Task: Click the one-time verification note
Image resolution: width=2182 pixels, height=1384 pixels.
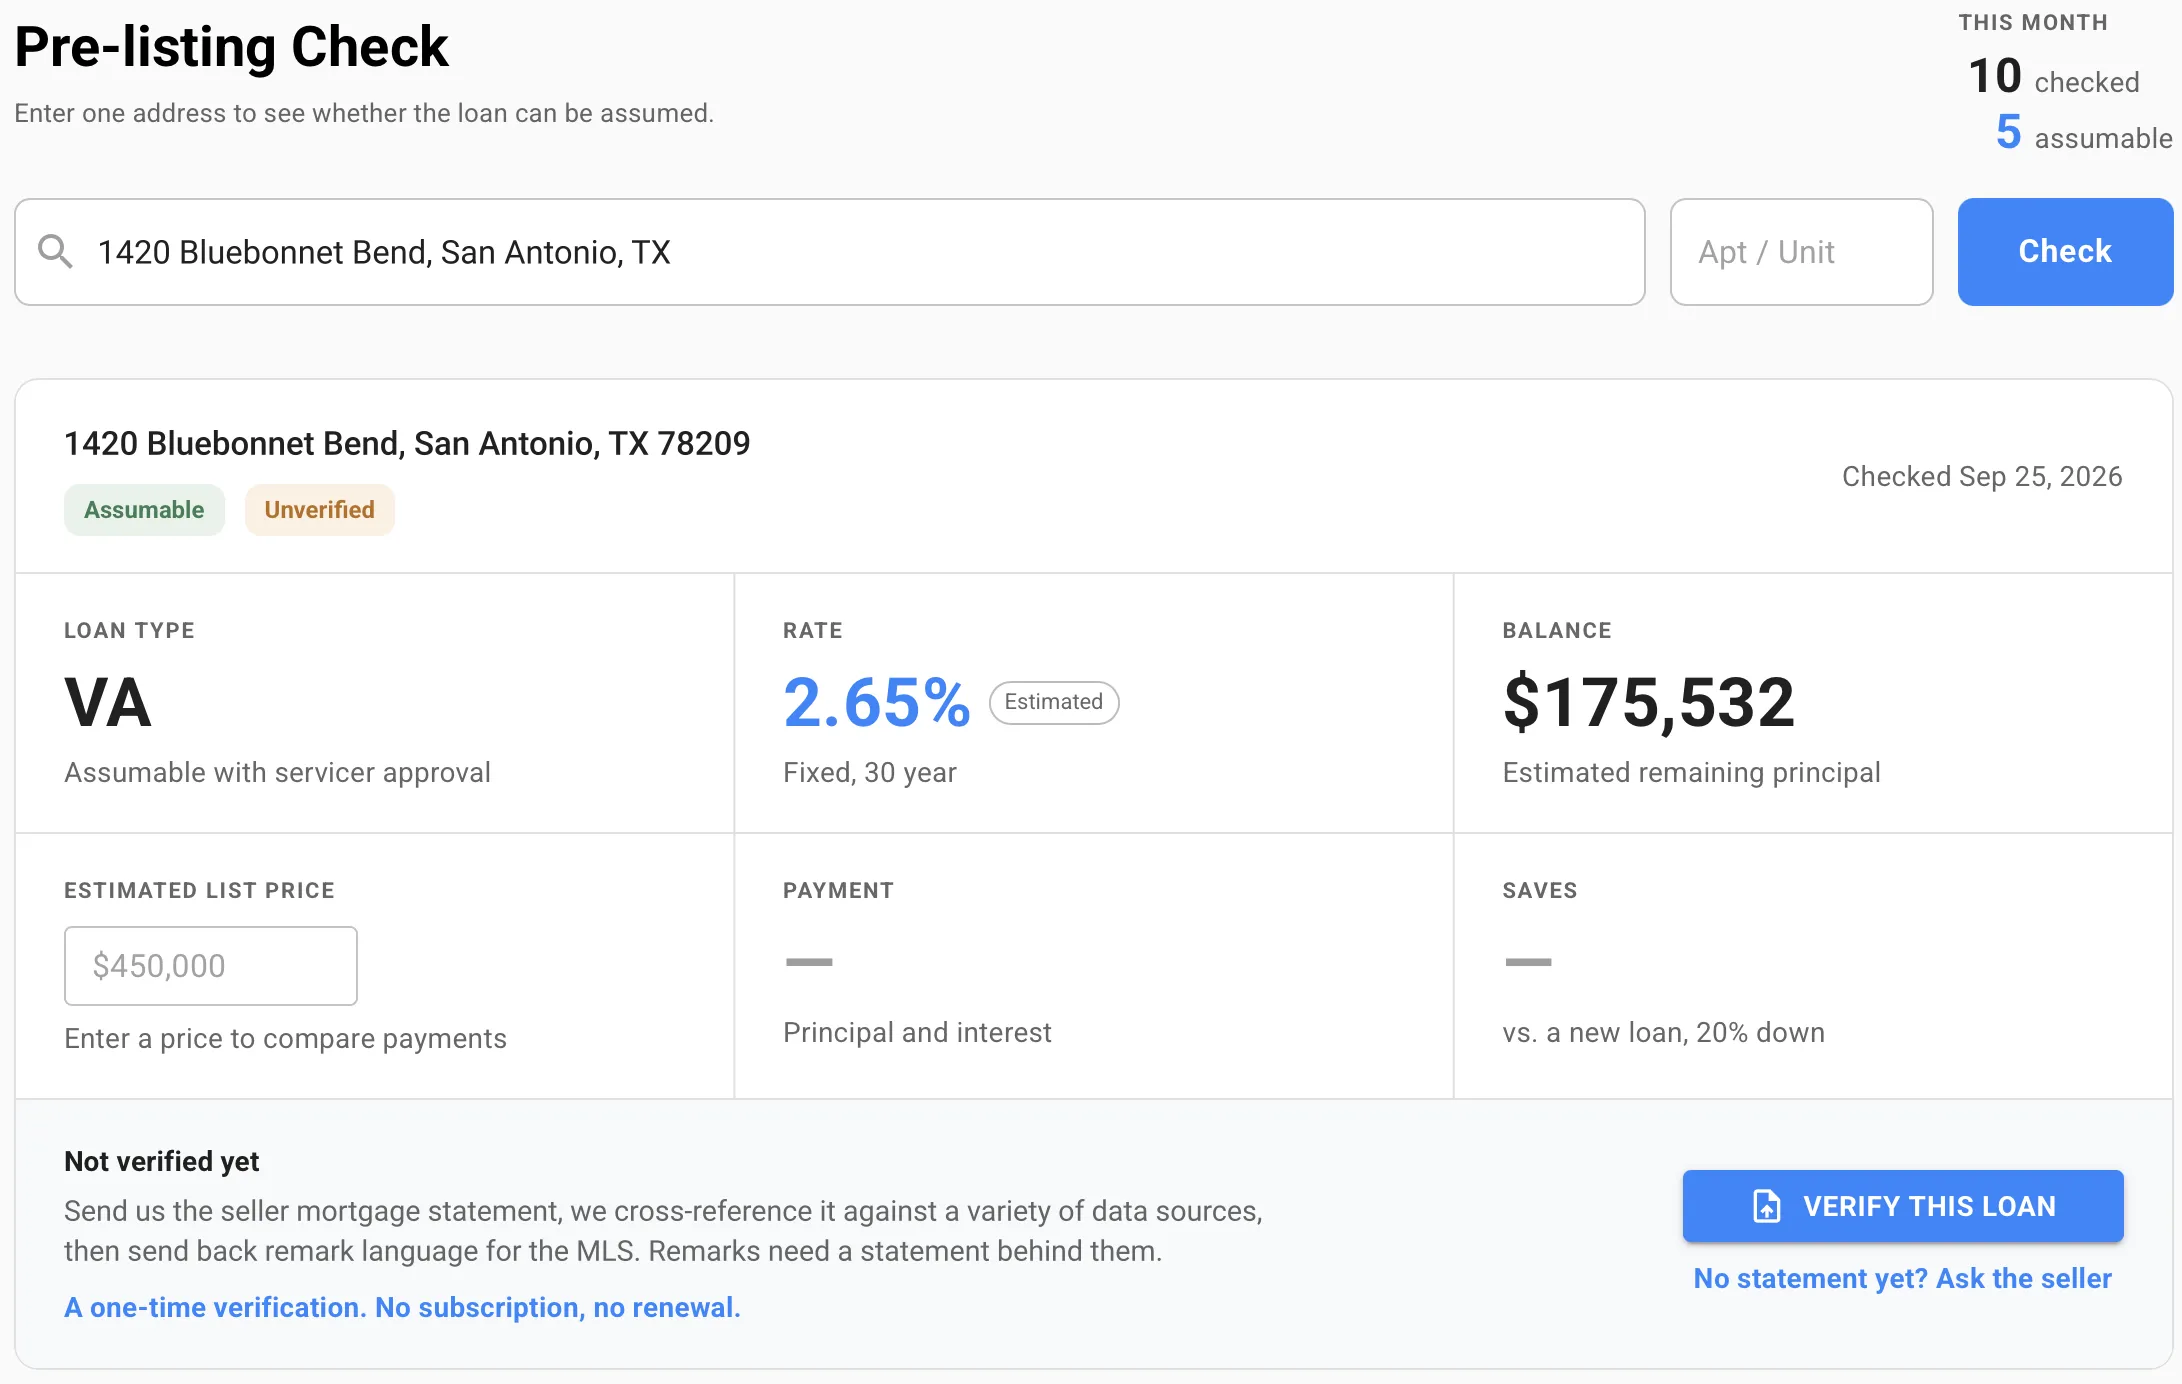Action: coord(402,1307)
